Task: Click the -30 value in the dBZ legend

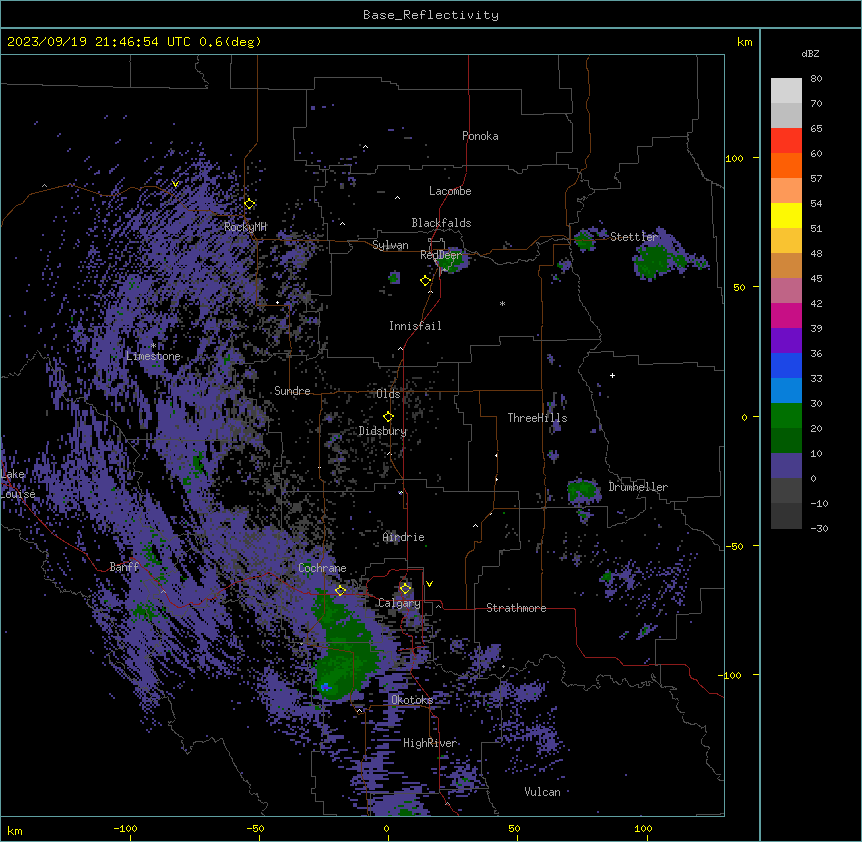Action: pos(819,528)
